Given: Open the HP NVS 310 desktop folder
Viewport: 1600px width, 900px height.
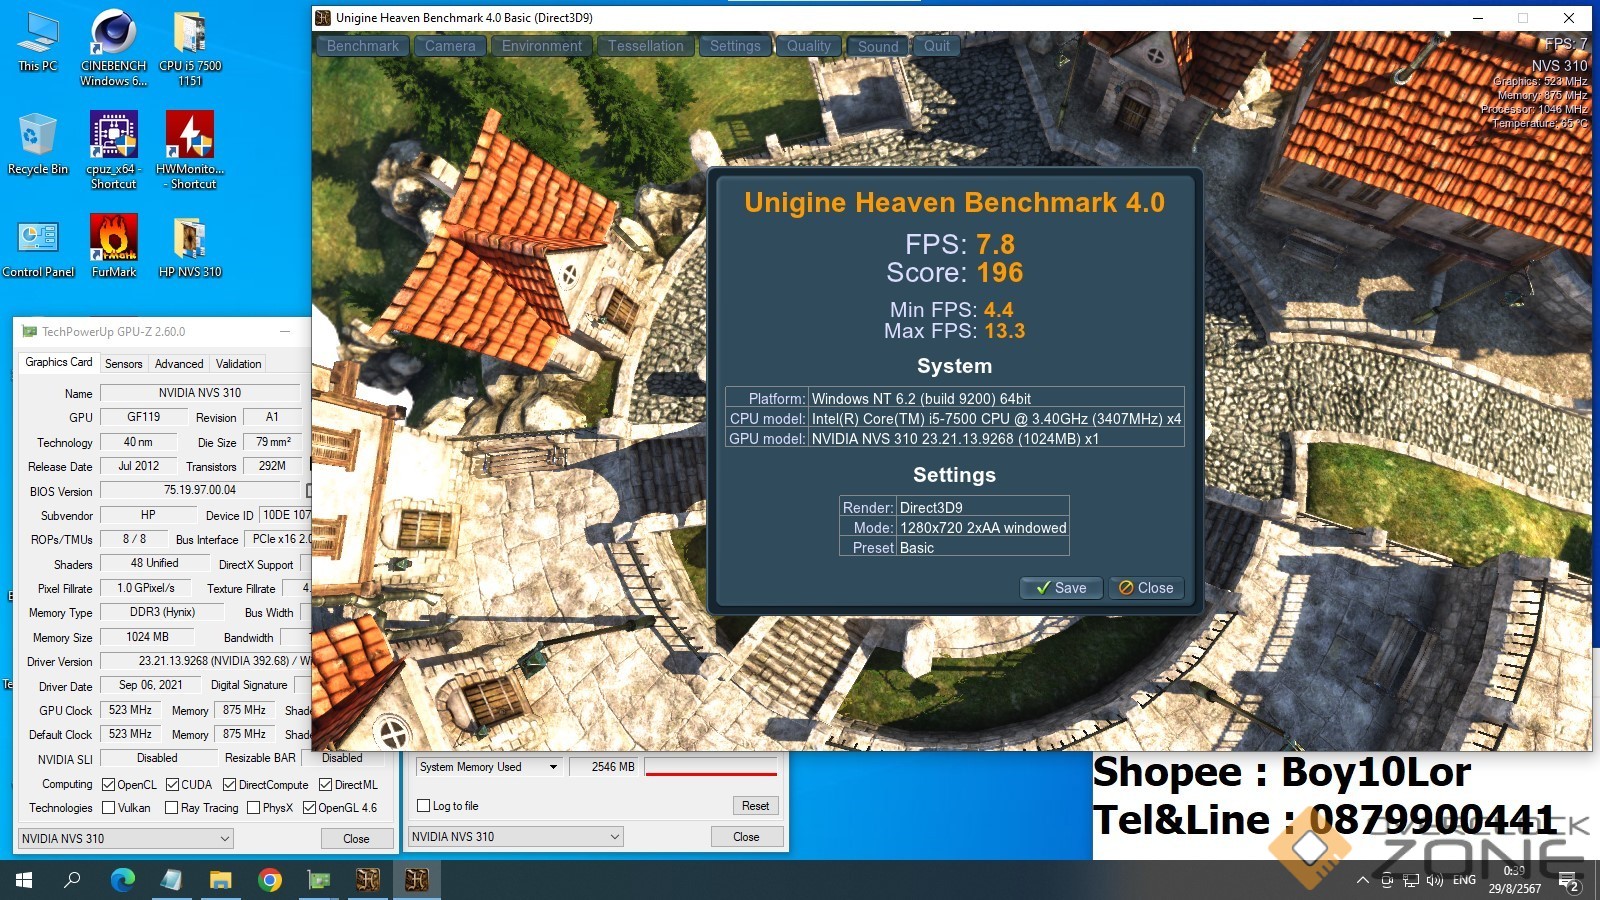Looking at the screenshot, I should [x=190, y=247].
